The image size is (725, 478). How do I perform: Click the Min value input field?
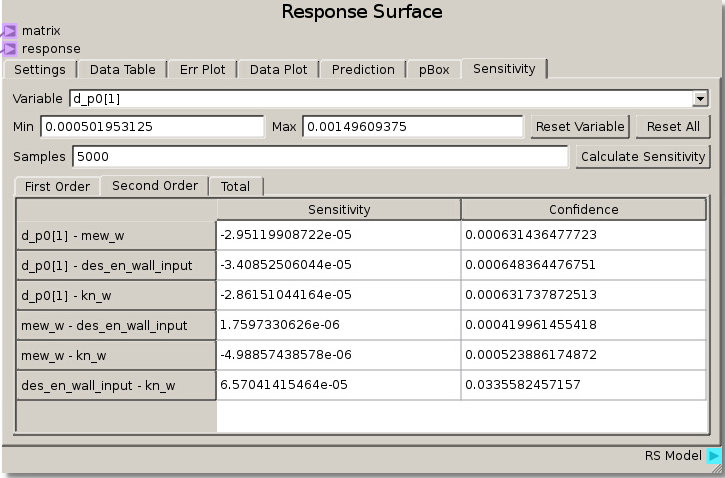click(x=151, y=127)
